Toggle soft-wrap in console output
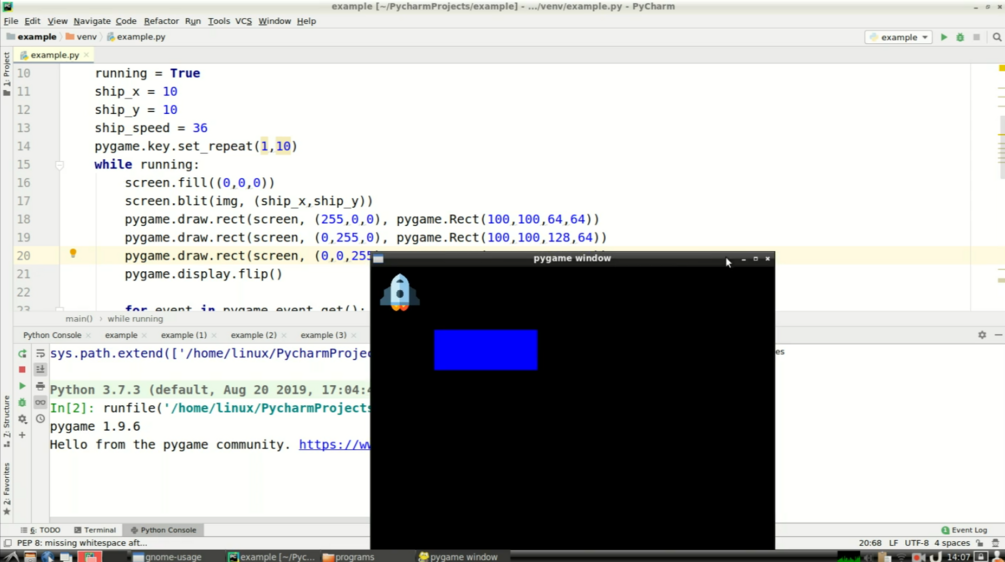The width and height of the screenshot is (1005, 562). pos(40,353)
